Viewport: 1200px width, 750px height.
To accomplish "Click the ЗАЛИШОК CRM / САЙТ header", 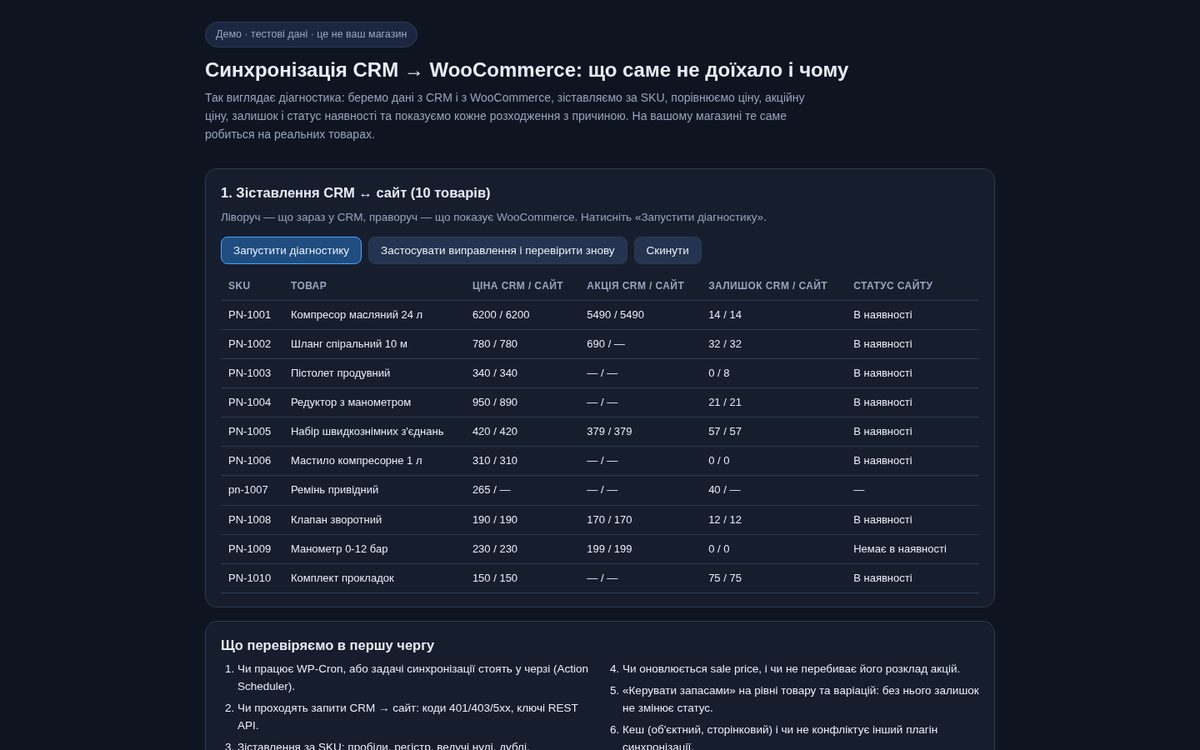I will [x=768, y=286].
